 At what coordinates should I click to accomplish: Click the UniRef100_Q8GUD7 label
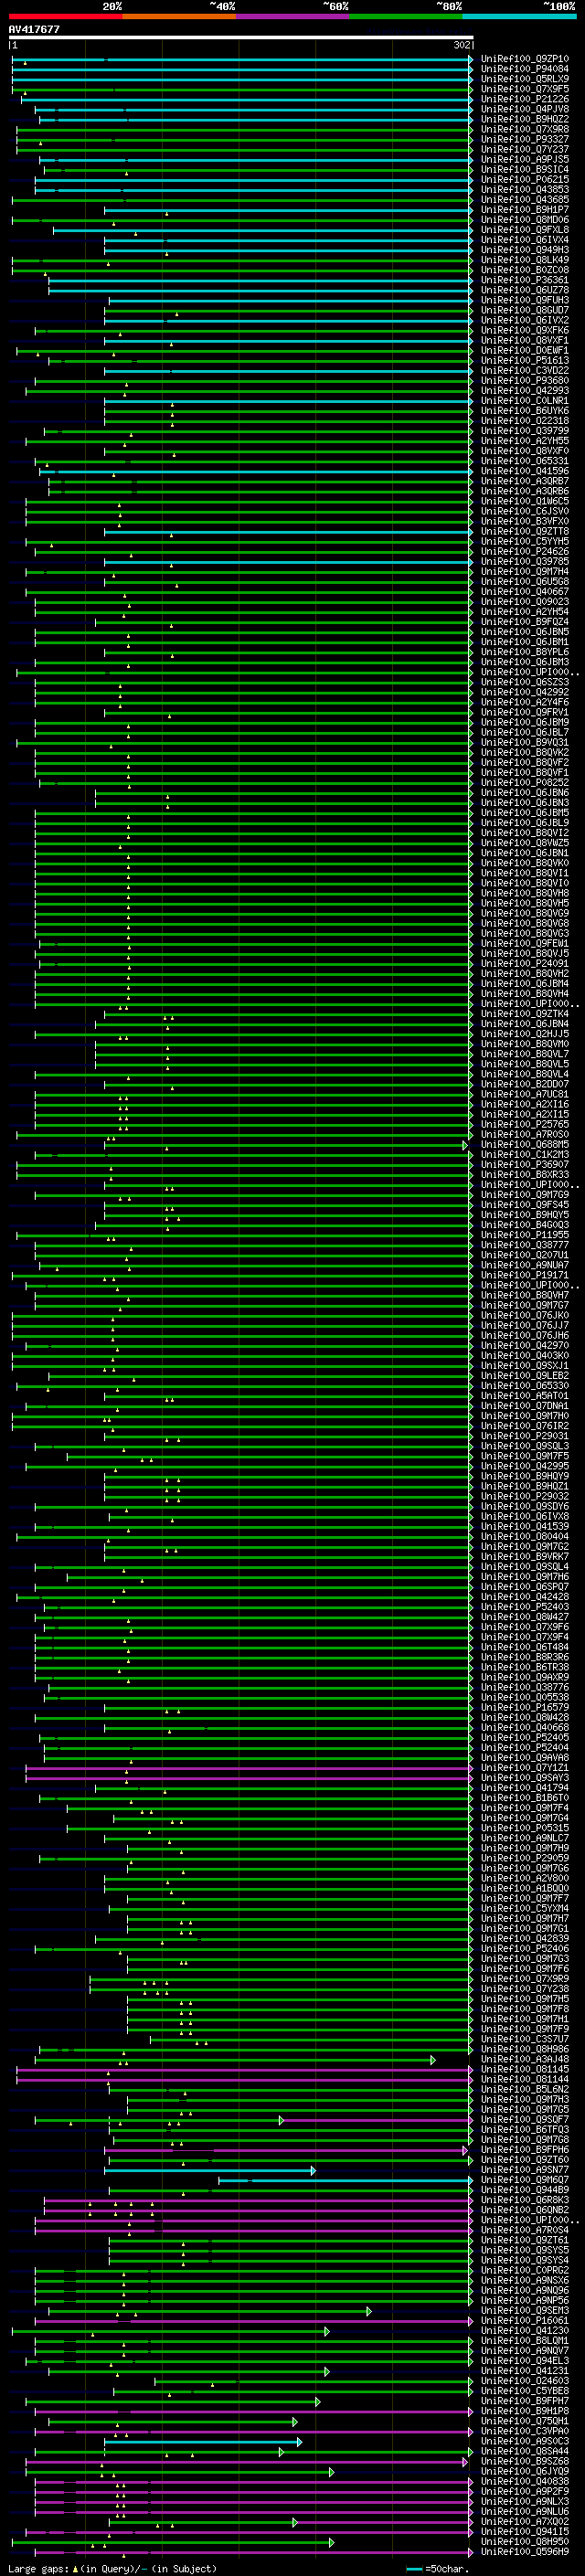point(525,310)
